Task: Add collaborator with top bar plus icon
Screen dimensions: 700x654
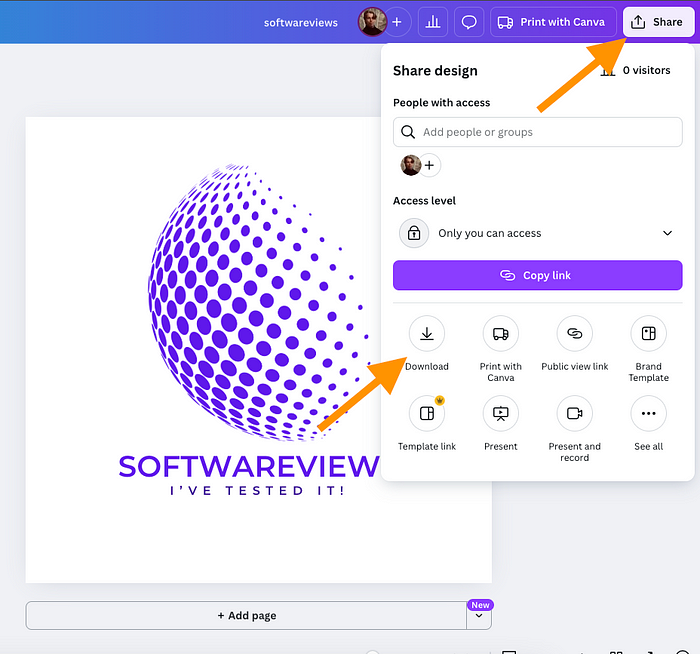Action: (x=397, y=22)
